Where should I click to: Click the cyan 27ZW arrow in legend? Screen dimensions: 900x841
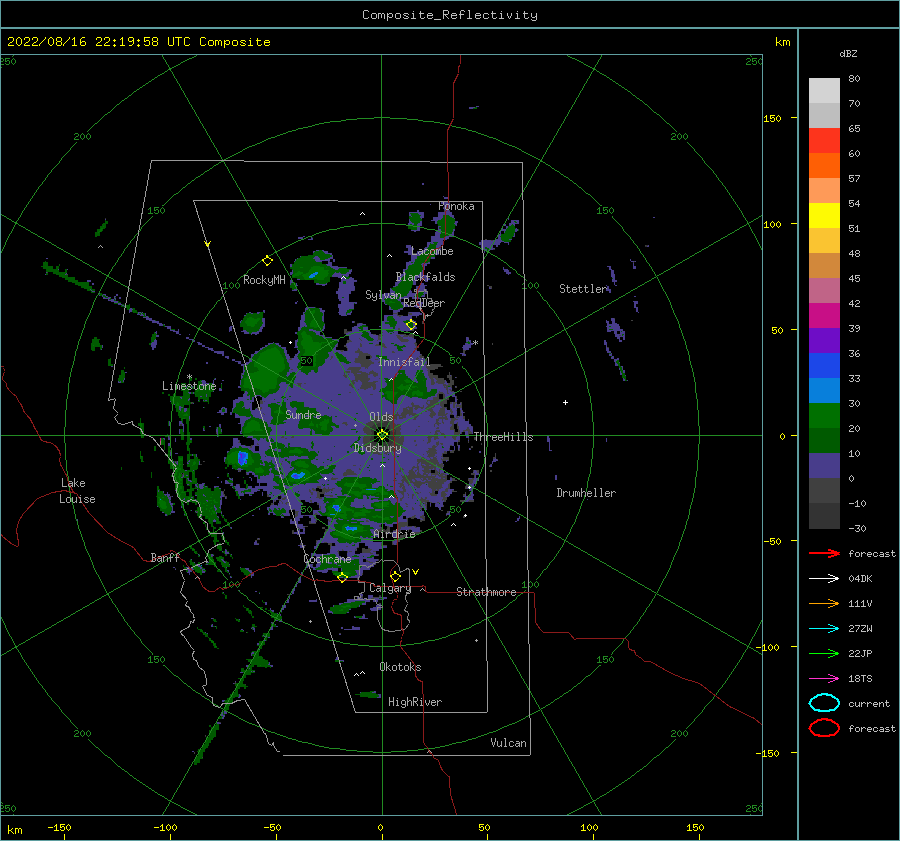coord(824,629)
